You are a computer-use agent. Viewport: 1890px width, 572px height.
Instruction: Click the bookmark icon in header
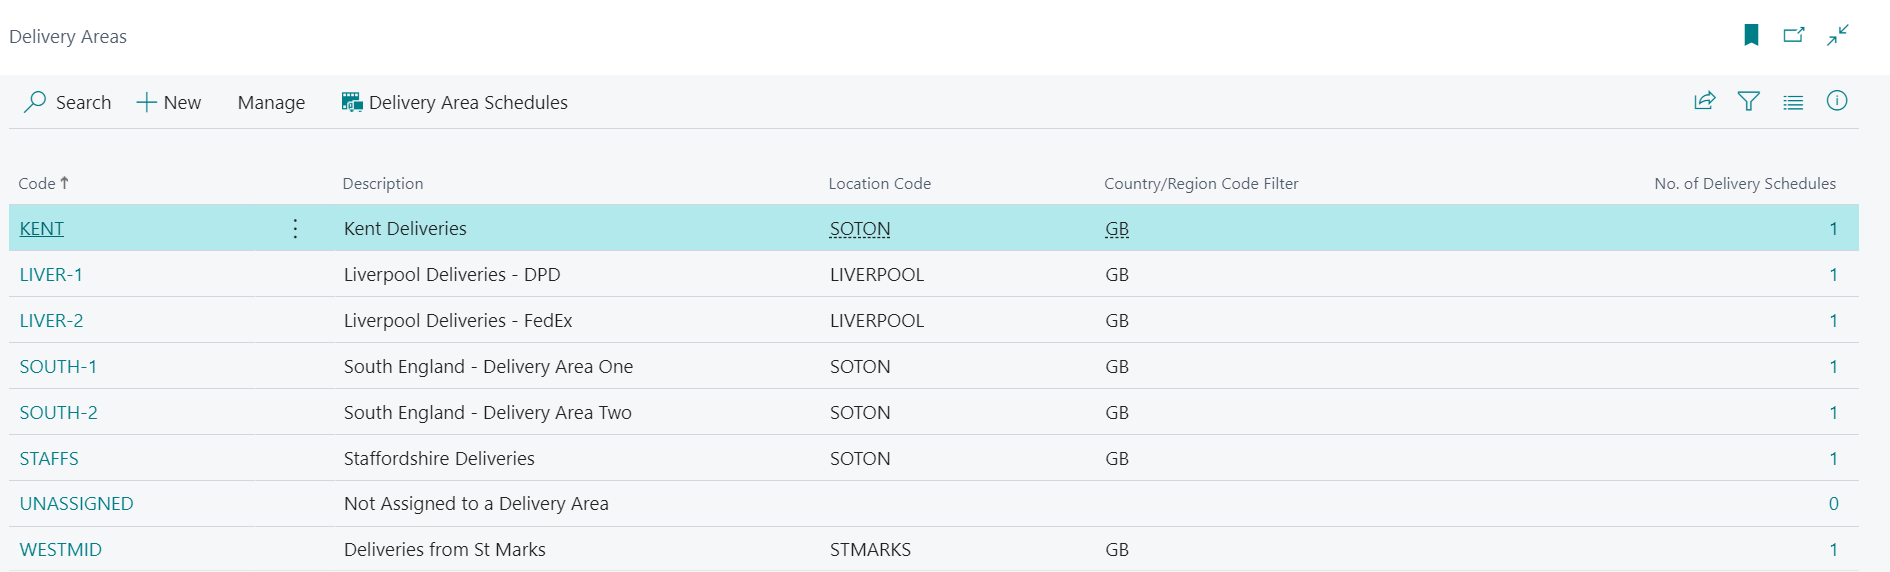(x=1751, y=36)
